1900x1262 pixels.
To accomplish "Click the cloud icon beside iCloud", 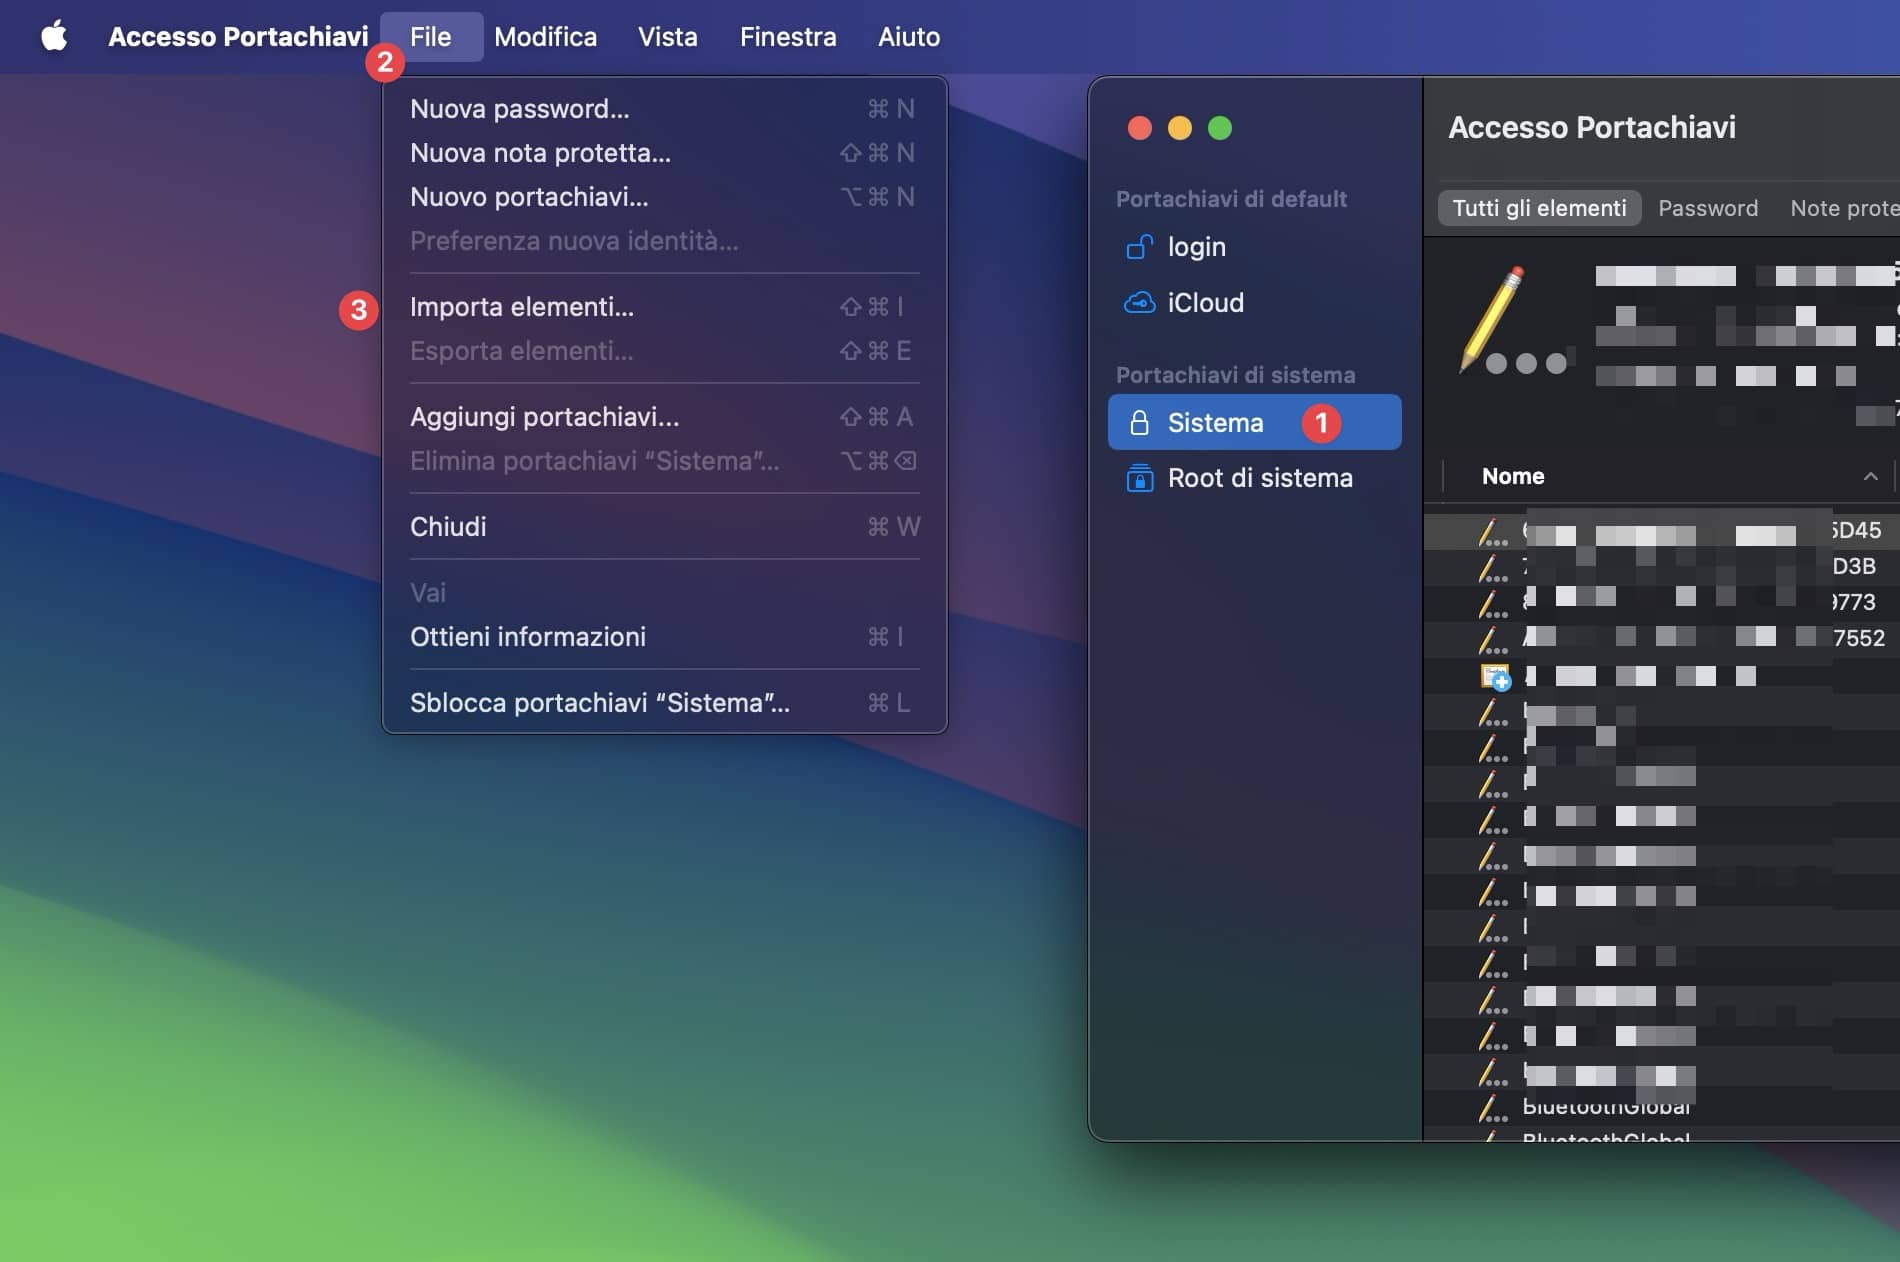I will tap(1139, 303).
